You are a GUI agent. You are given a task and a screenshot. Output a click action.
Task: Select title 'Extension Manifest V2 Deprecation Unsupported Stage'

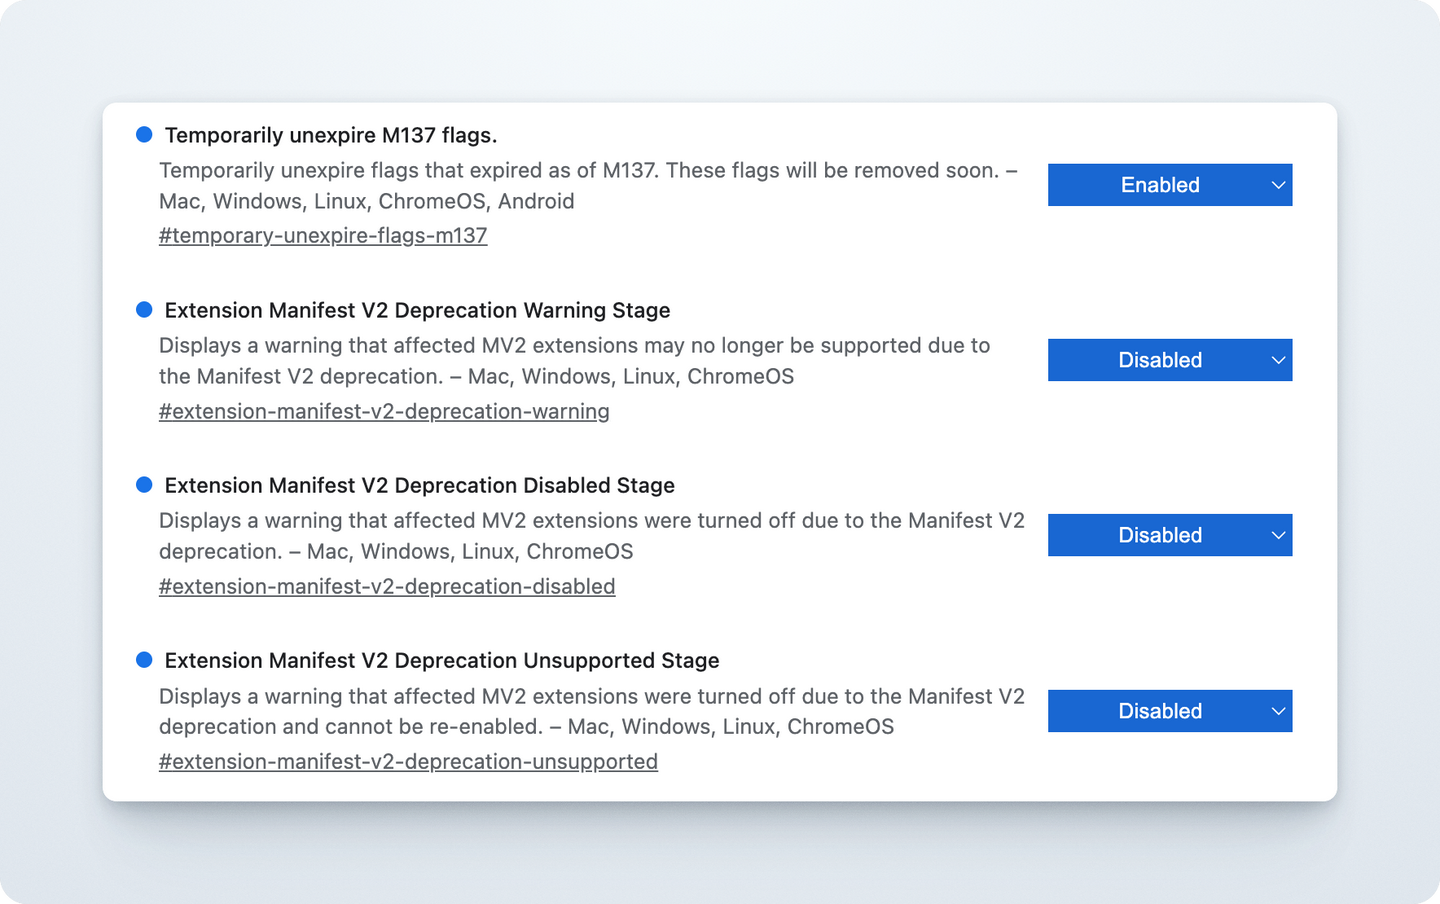coord(442,660)
